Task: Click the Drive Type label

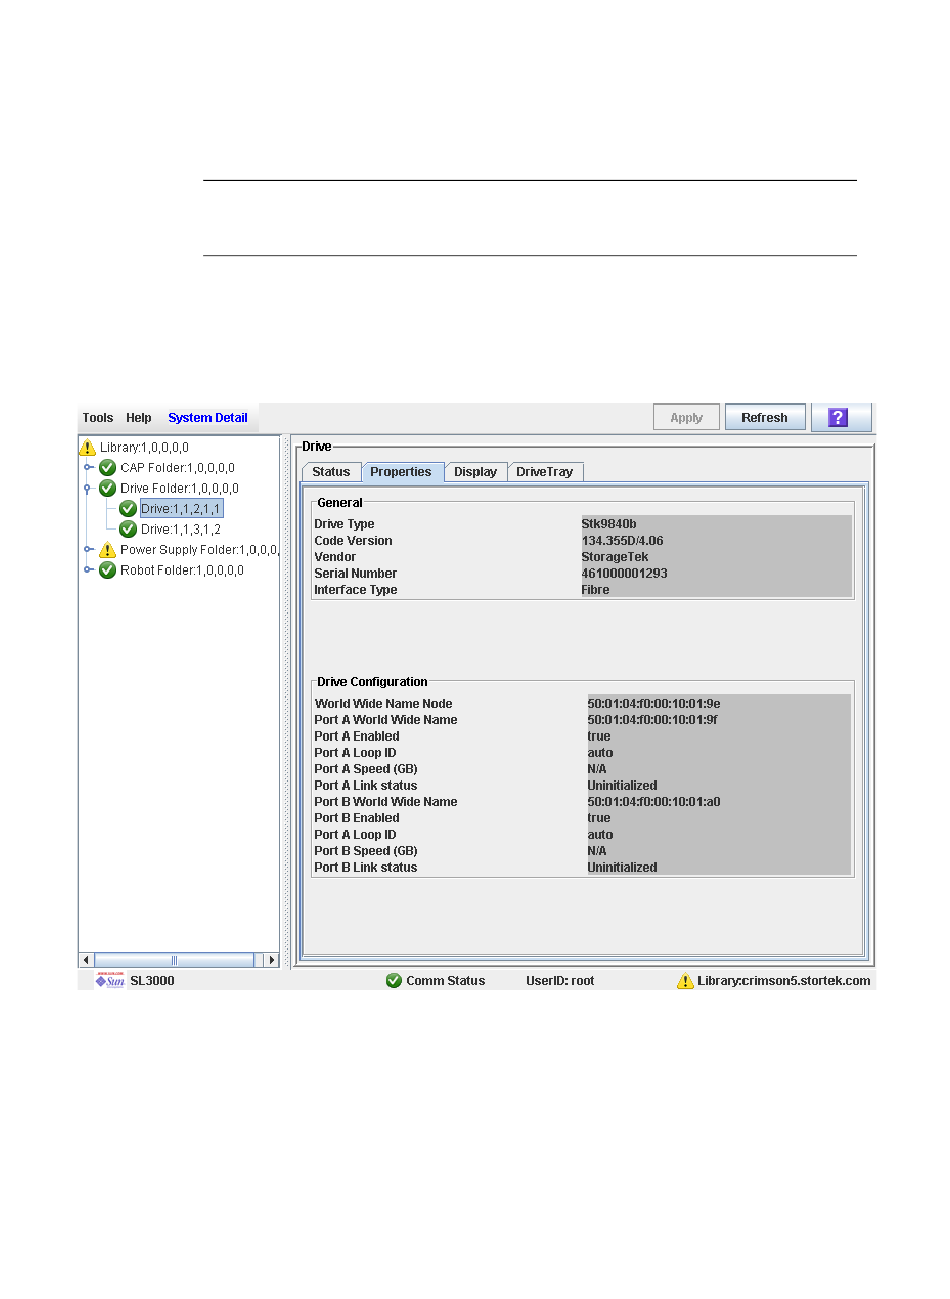Action: point(345,524)
